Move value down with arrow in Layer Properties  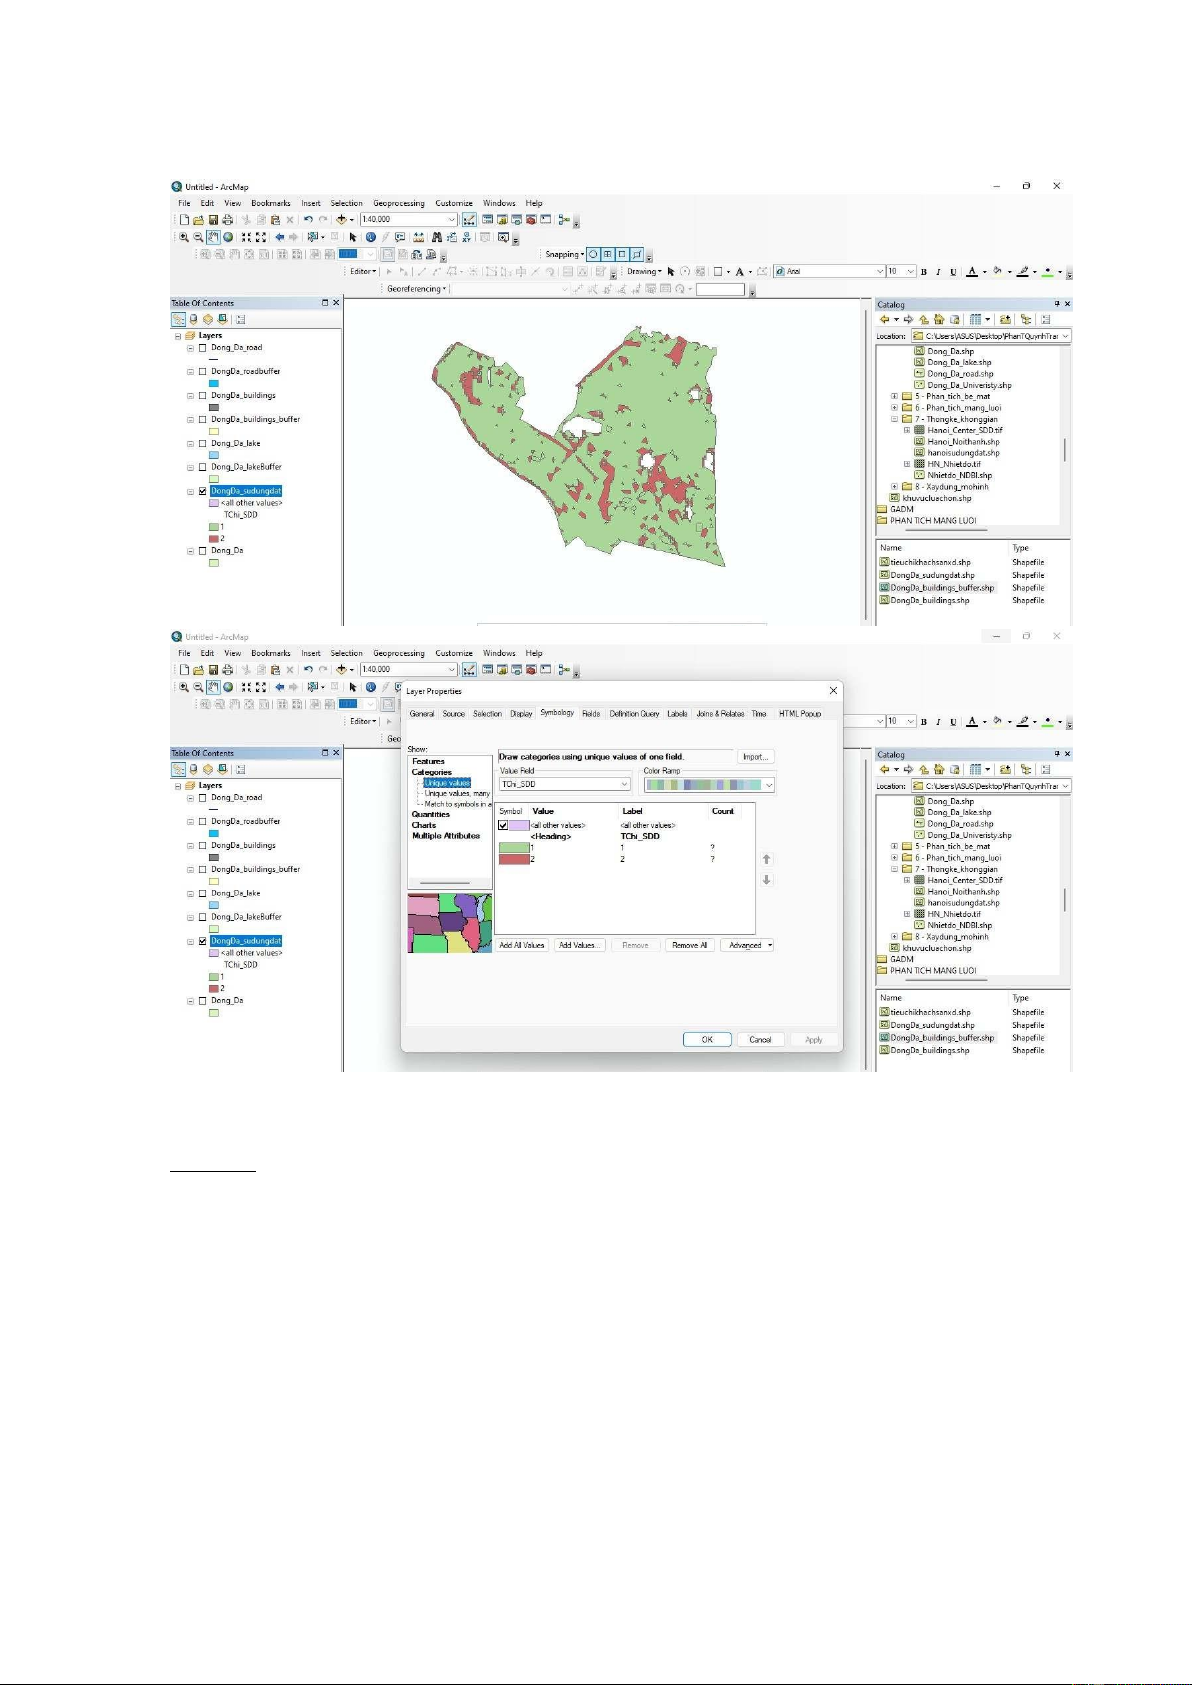(767, 880)
